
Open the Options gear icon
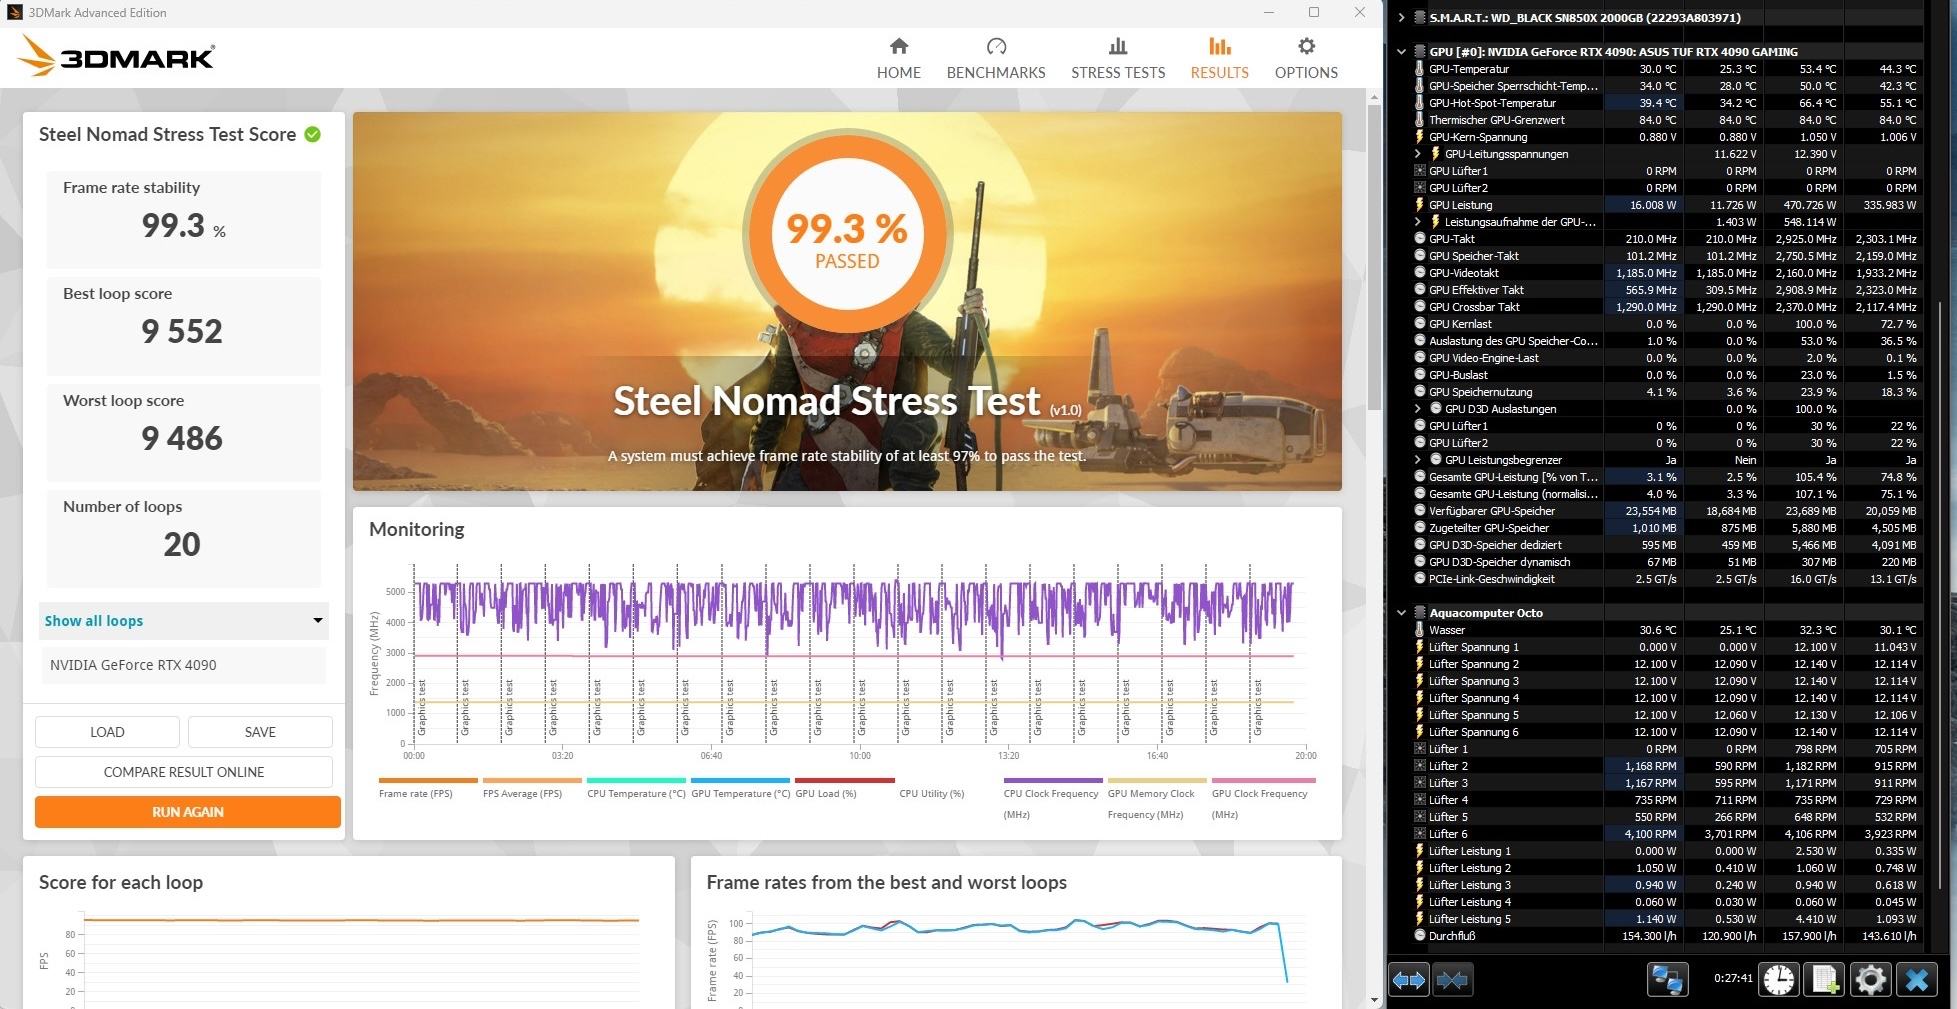tap(1306, 46)
